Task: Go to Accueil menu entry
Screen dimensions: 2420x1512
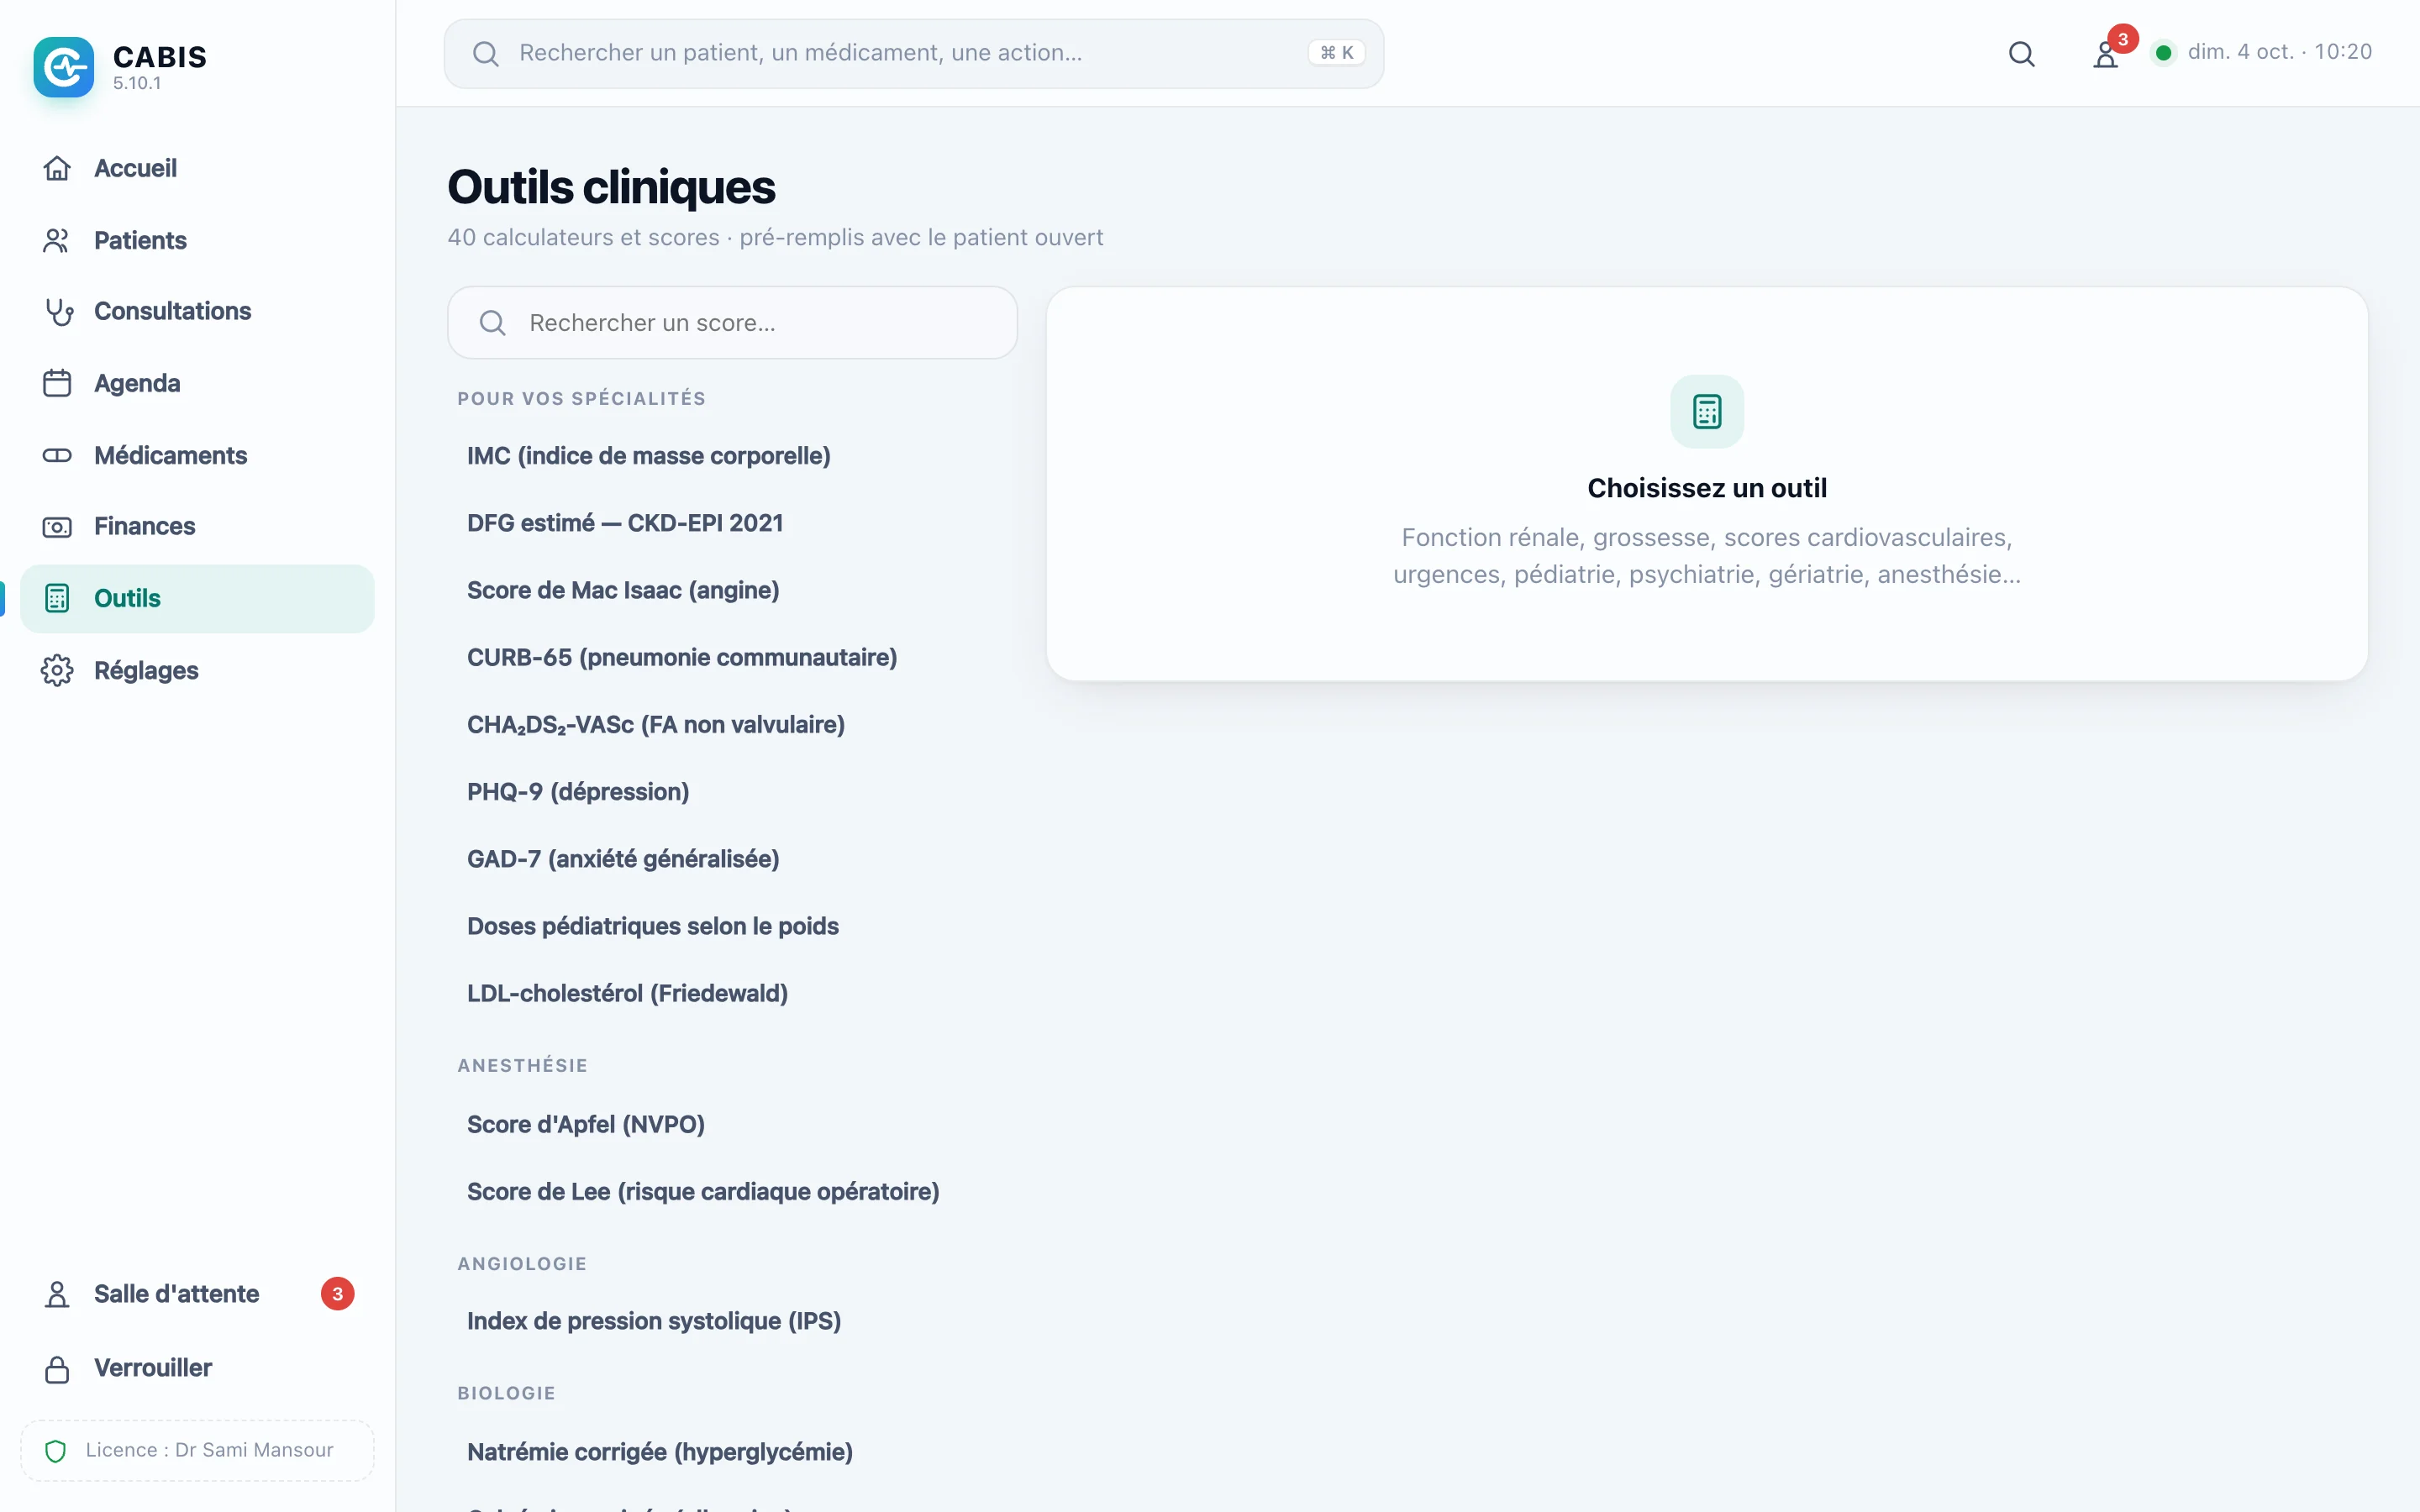Action: point(197,168)
